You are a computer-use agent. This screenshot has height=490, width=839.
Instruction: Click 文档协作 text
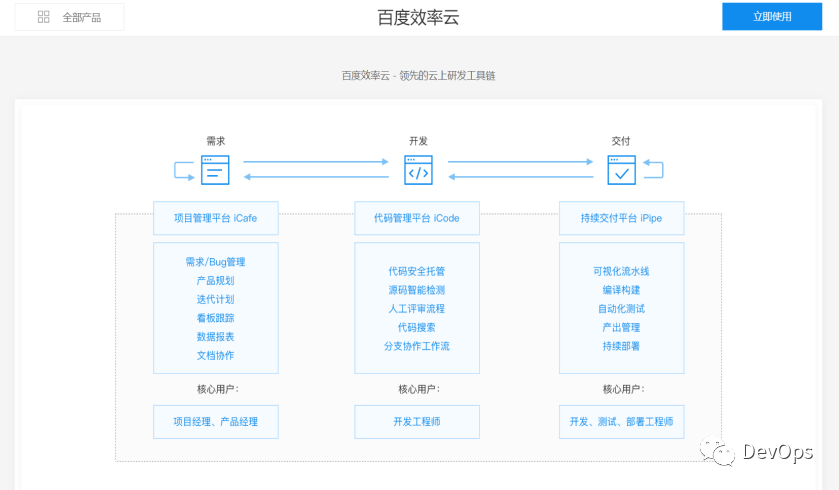(x=216, y=356)
